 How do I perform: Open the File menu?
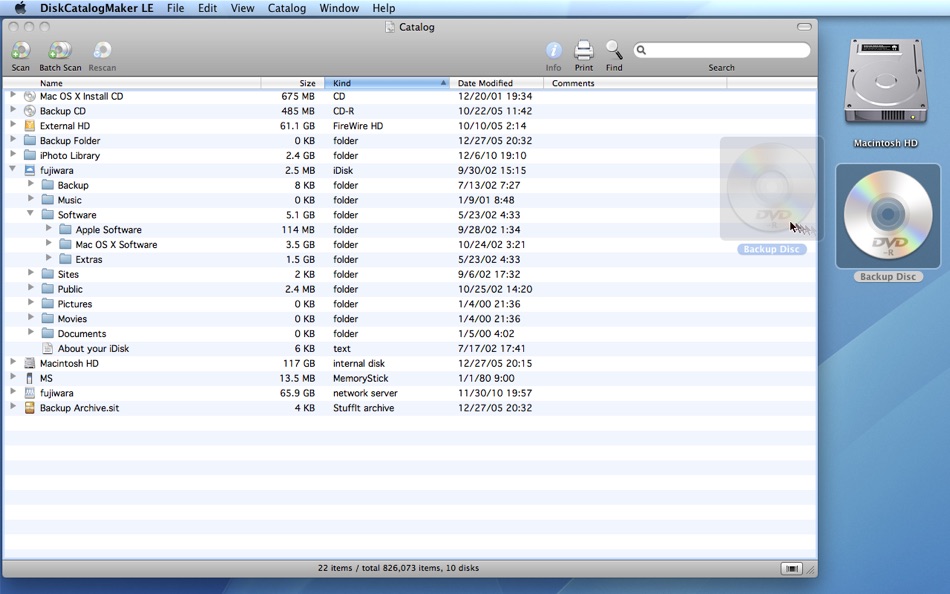click(176, 8)
